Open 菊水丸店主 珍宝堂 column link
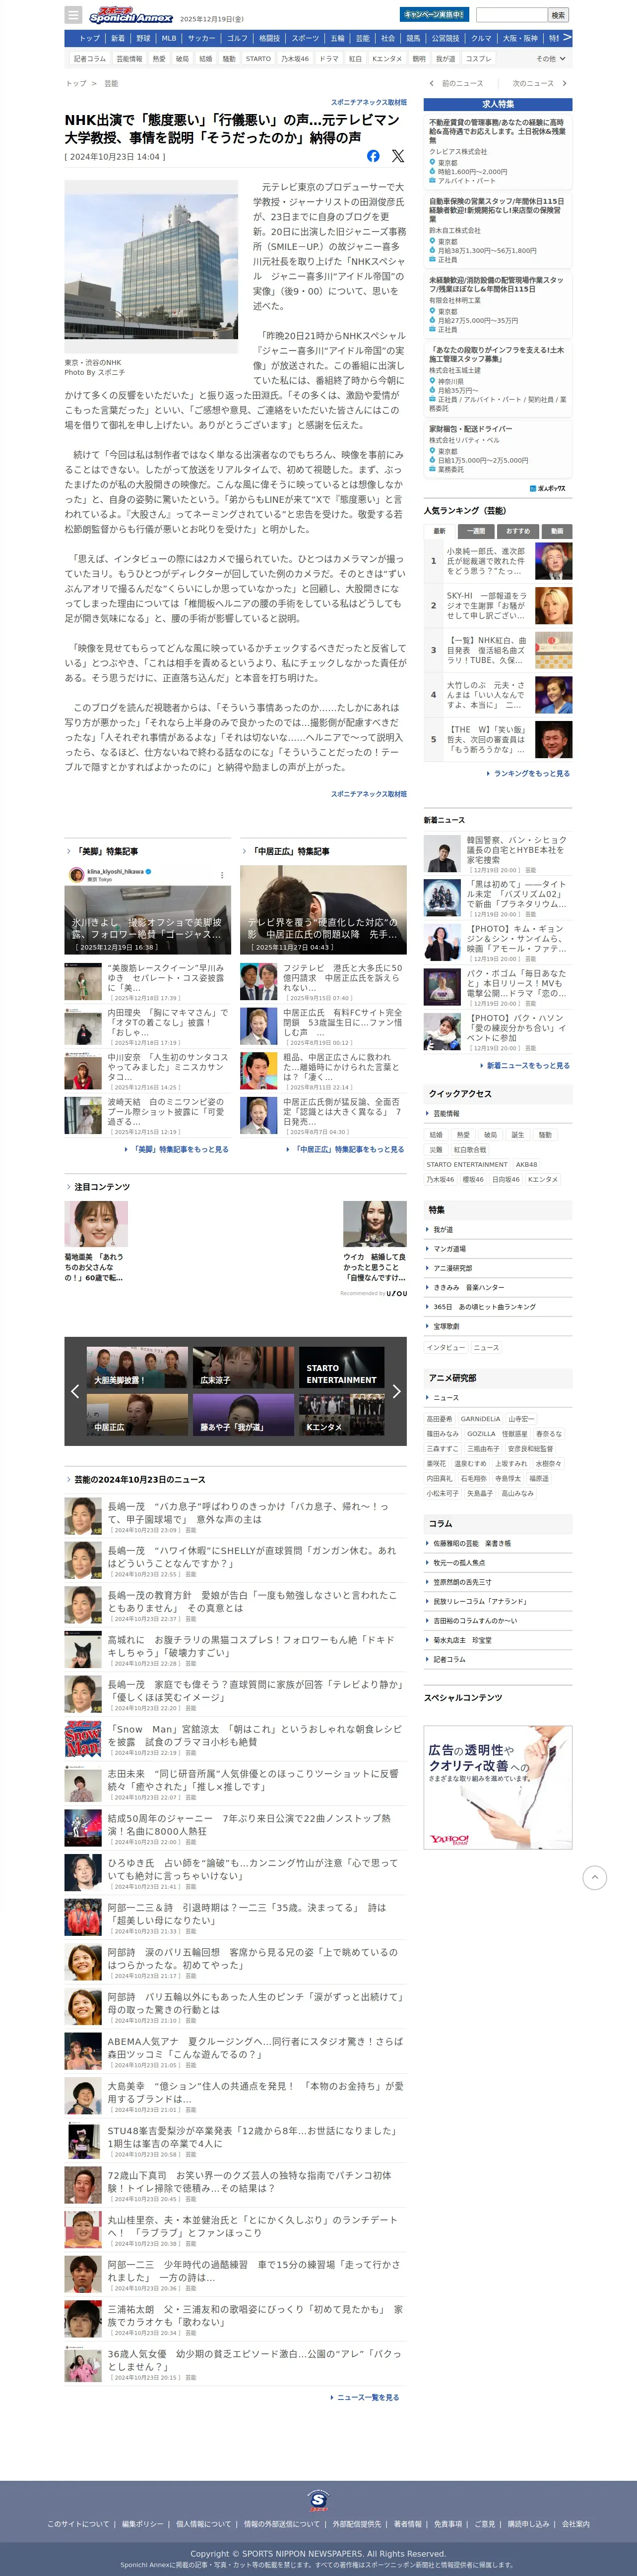637x2576 pixels. click(498, 1640)
